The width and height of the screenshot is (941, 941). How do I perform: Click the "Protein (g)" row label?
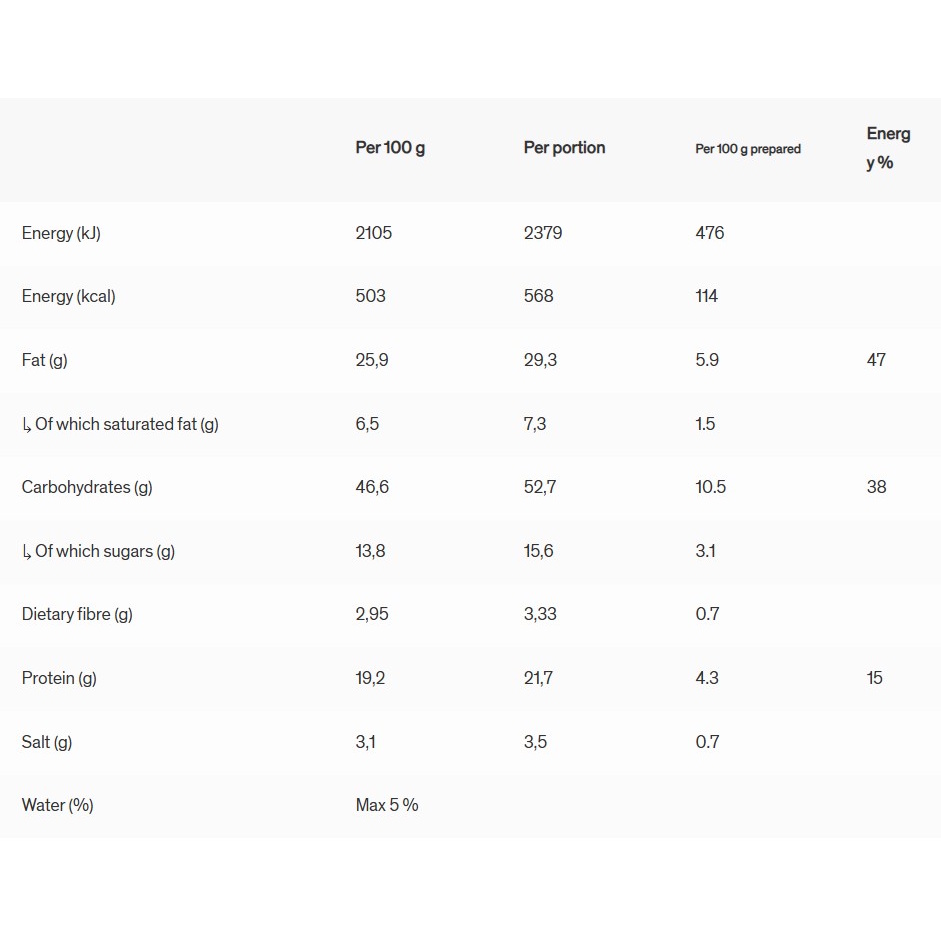pos(59,678)
